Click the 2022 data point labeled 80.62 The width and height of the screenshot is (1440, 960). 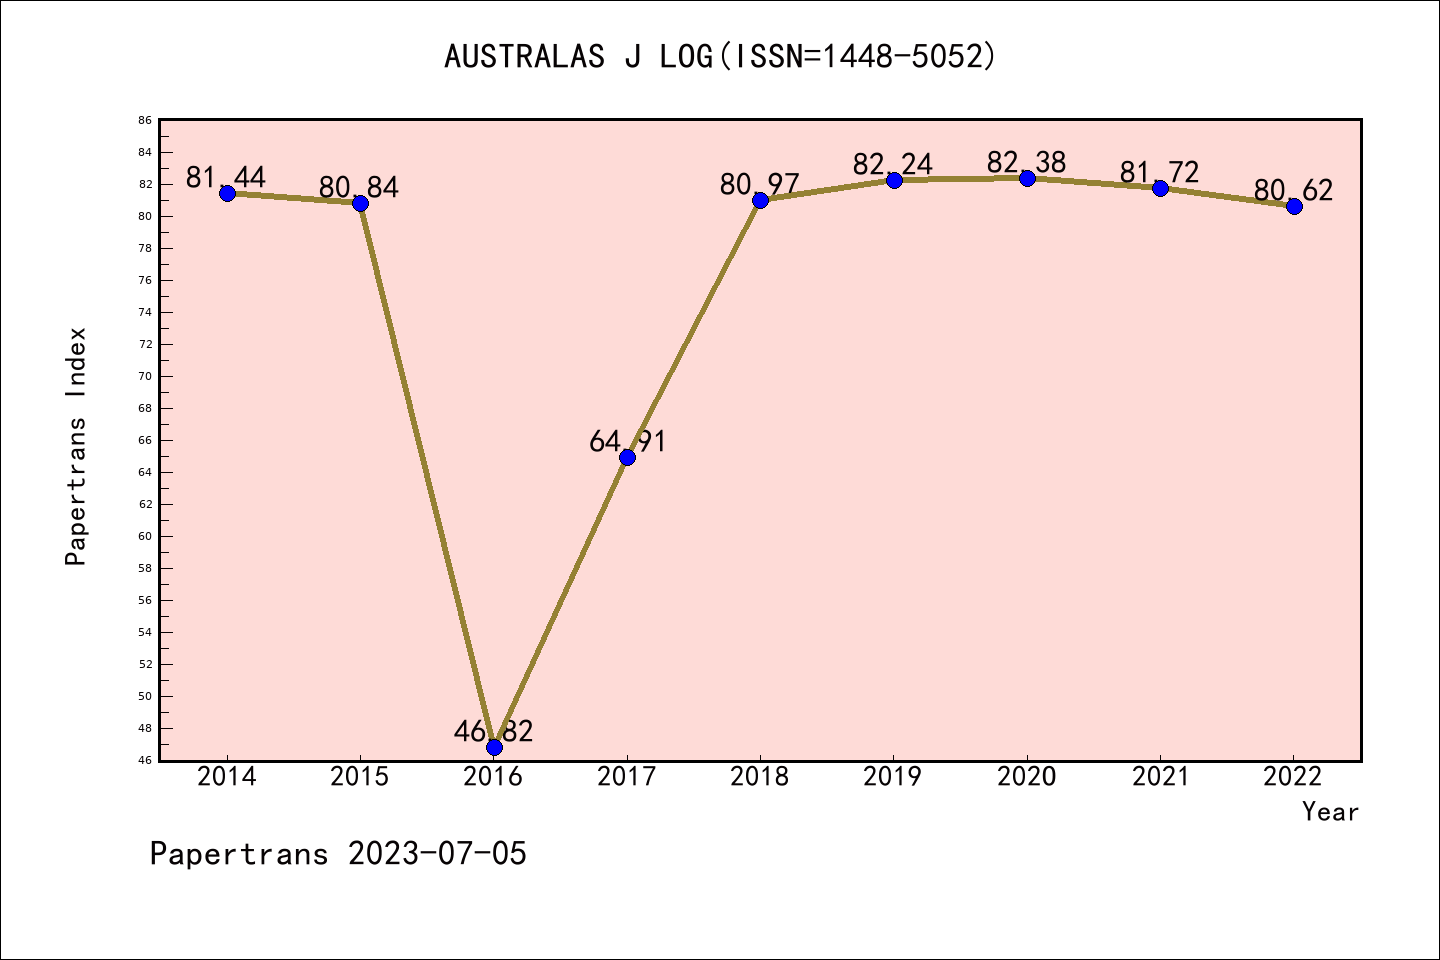click(1294, 206)
